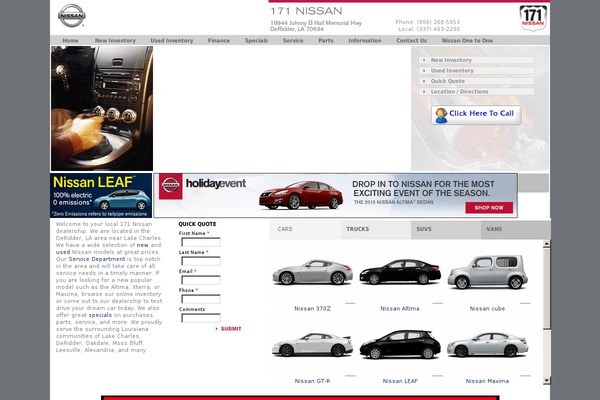The width and height of the screenshot is (600, 400).
Task: Click the arrow beside Quick Quote sidebar link
Action: coord(424,81)
